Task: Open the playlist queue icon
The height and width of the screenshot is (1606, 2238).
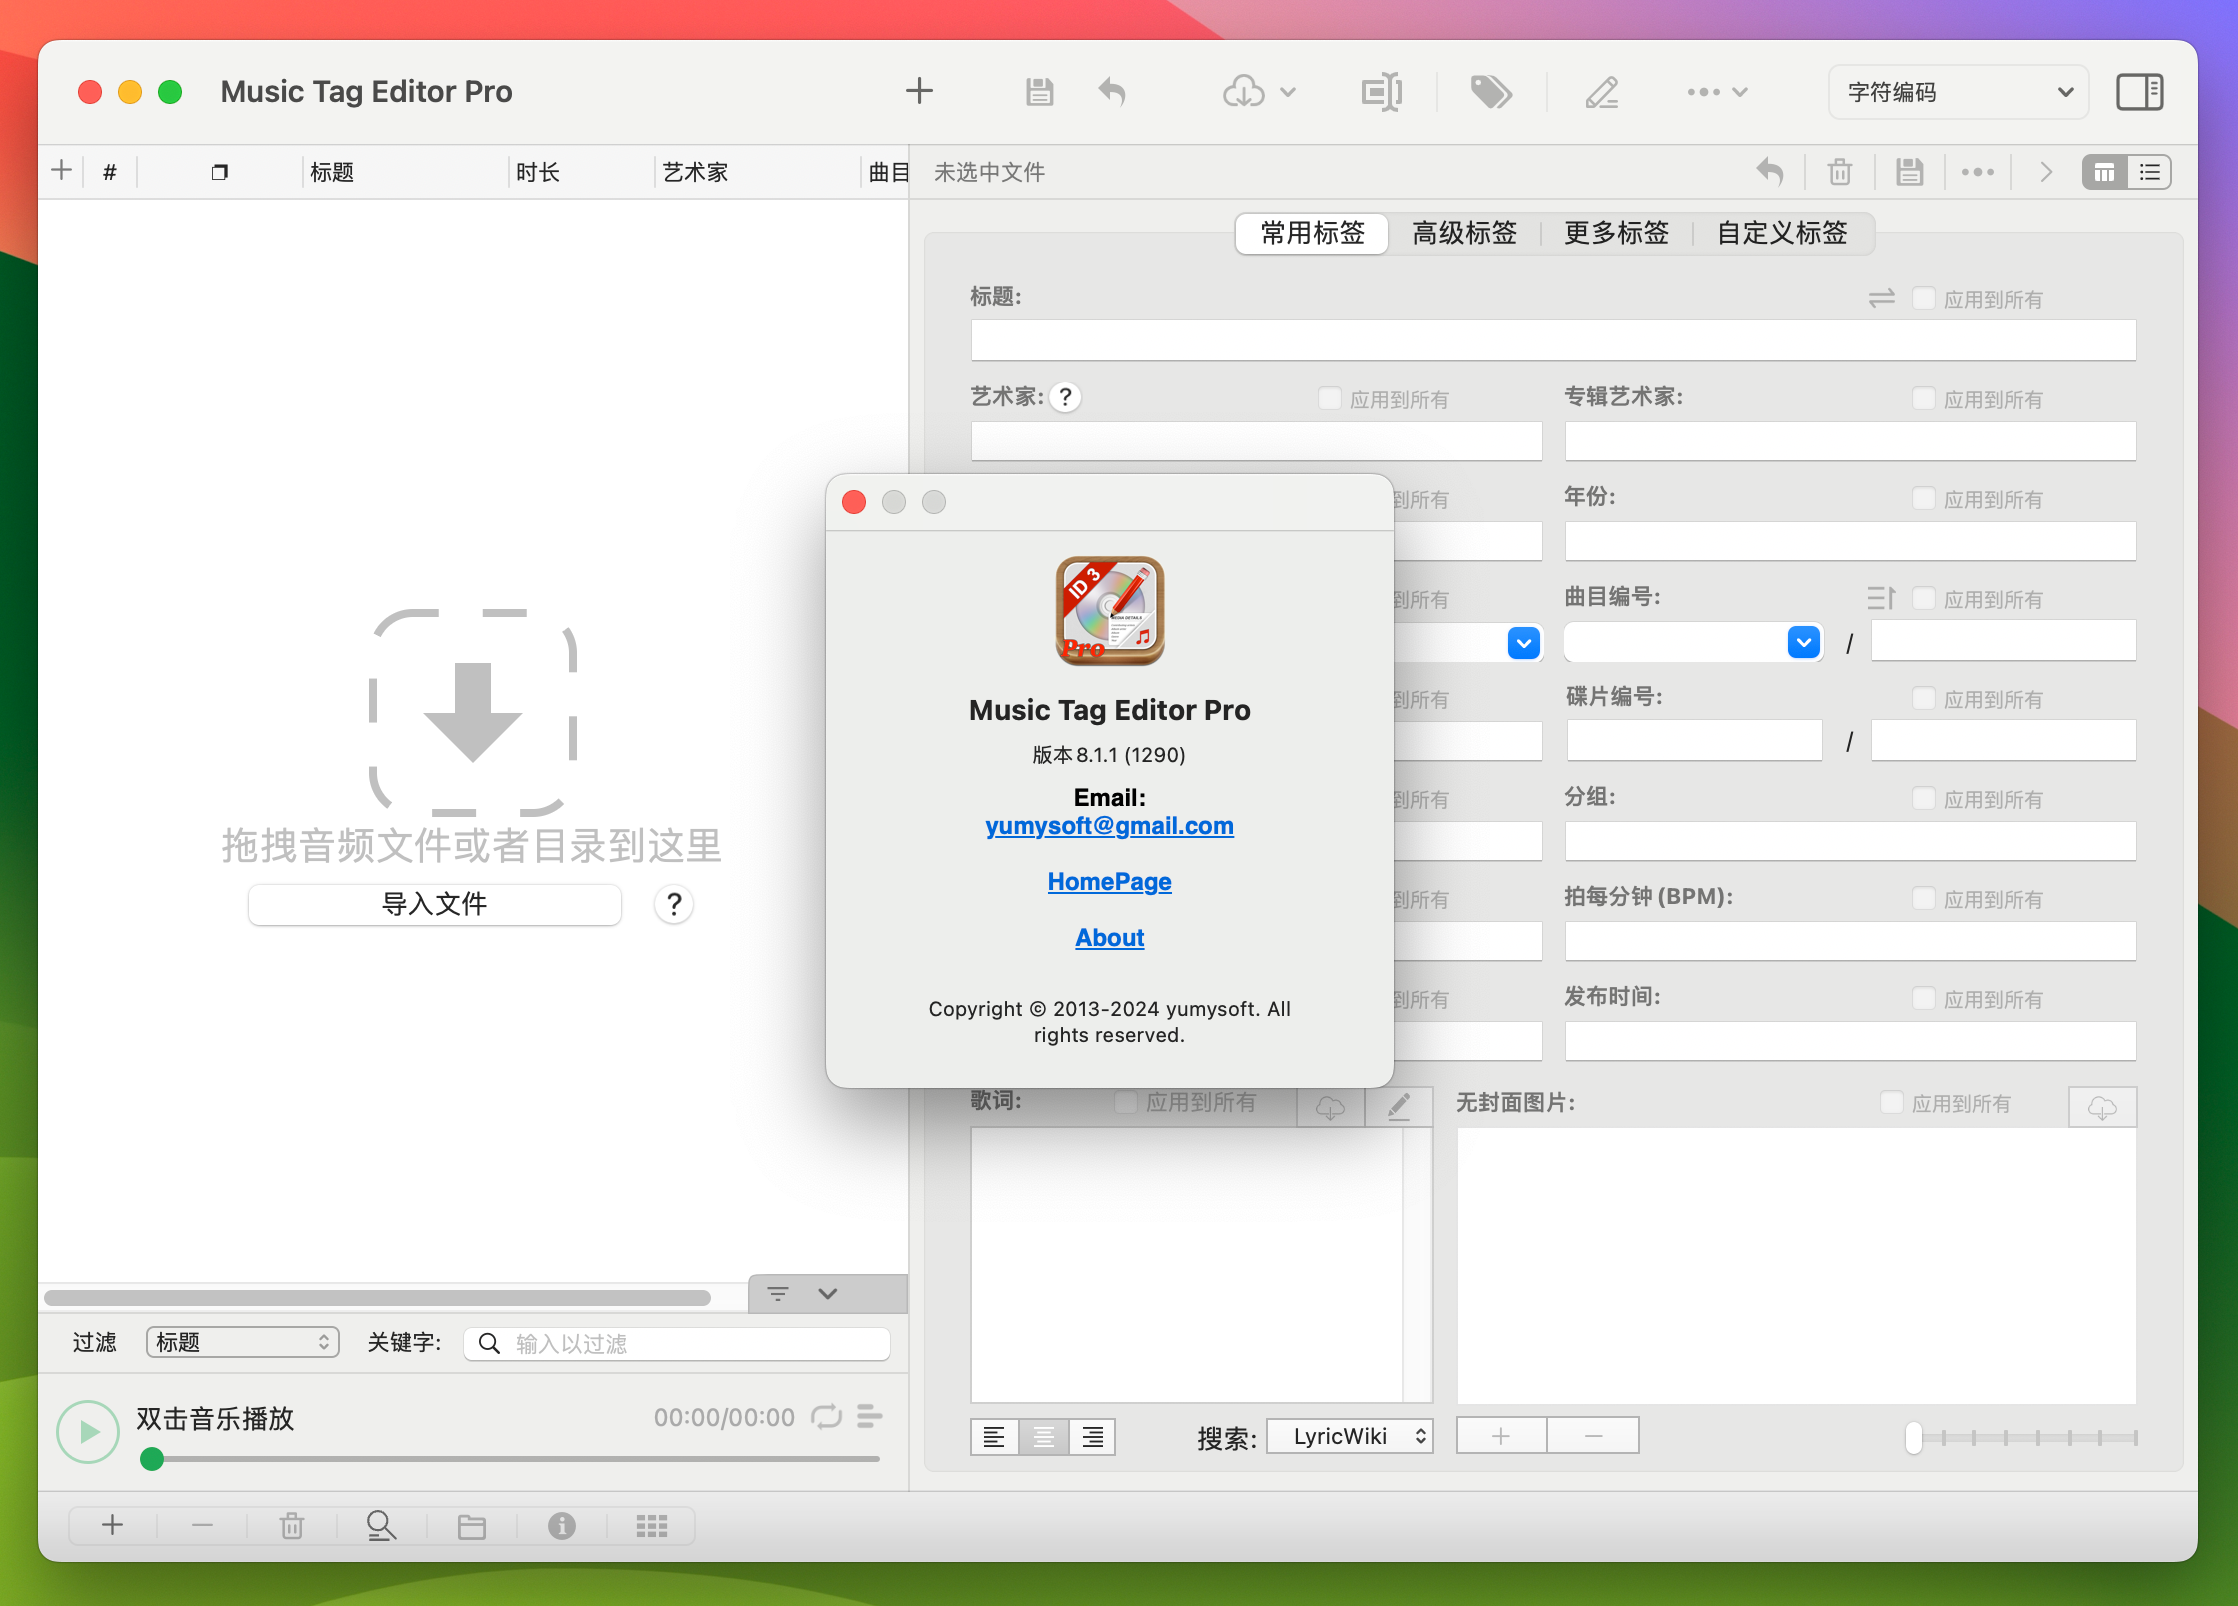Action: click(x=870, y=1416)
